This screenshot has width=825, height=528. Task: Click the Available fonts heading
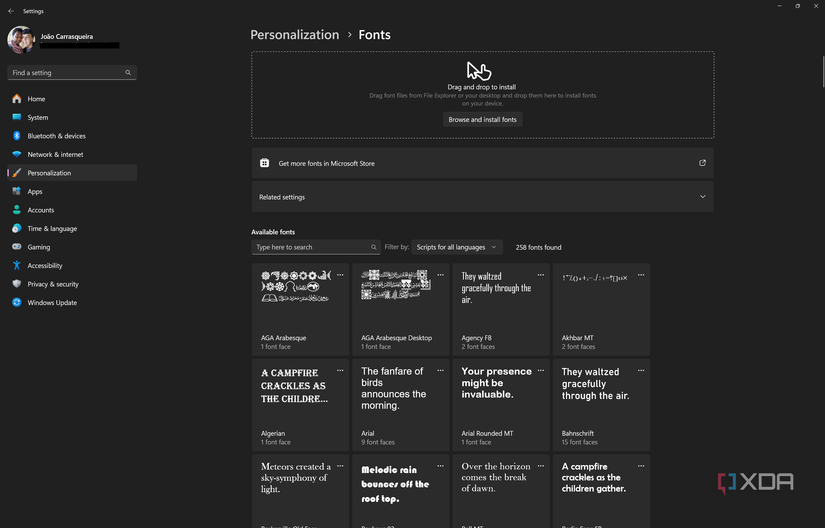tap(273, 232)
